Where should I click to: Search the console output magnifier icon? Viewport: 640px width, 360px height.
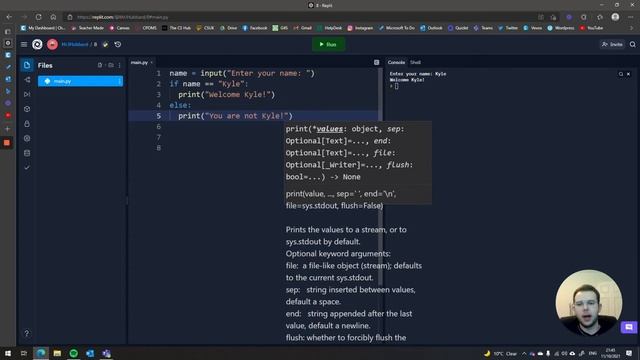click(x=621, y=74)
